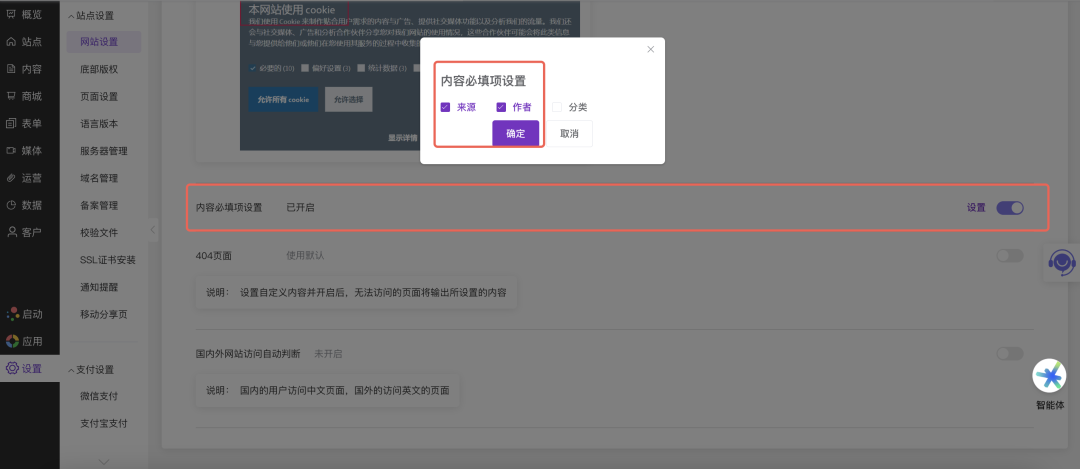
Task: Enable the 404页面 toggle
Action: pyautogui.click(x=1010, y=256)
